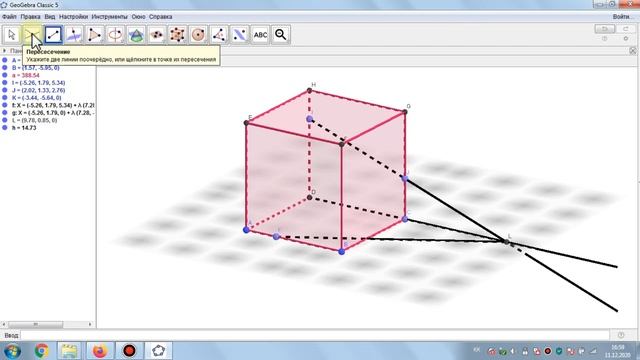Select the Polygon tool
Screen dimensions: 640x360
pos(95,35)
